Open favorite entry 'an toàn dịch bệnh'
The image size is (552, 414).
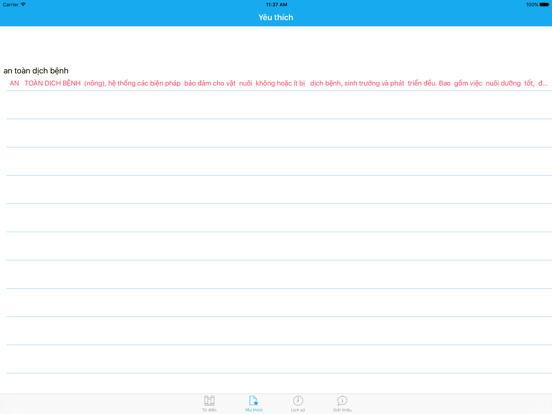point(276,76)
